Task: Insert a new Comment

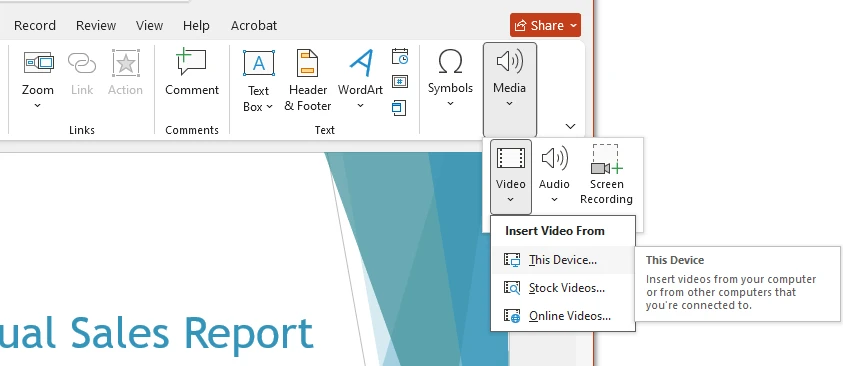Action: coord(192,73)
